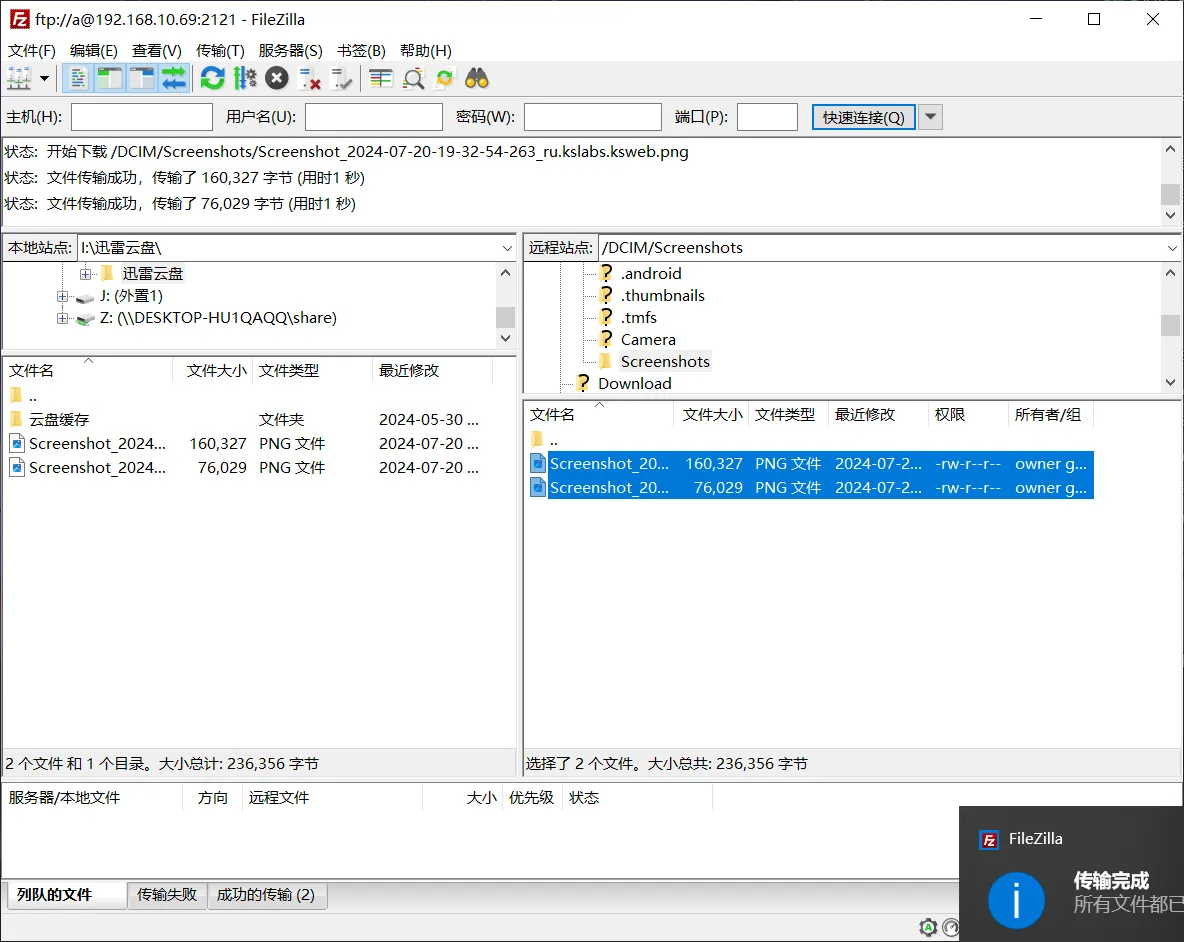
Task: Select Screenshots folder in remote tree
Action: (665, 362)
